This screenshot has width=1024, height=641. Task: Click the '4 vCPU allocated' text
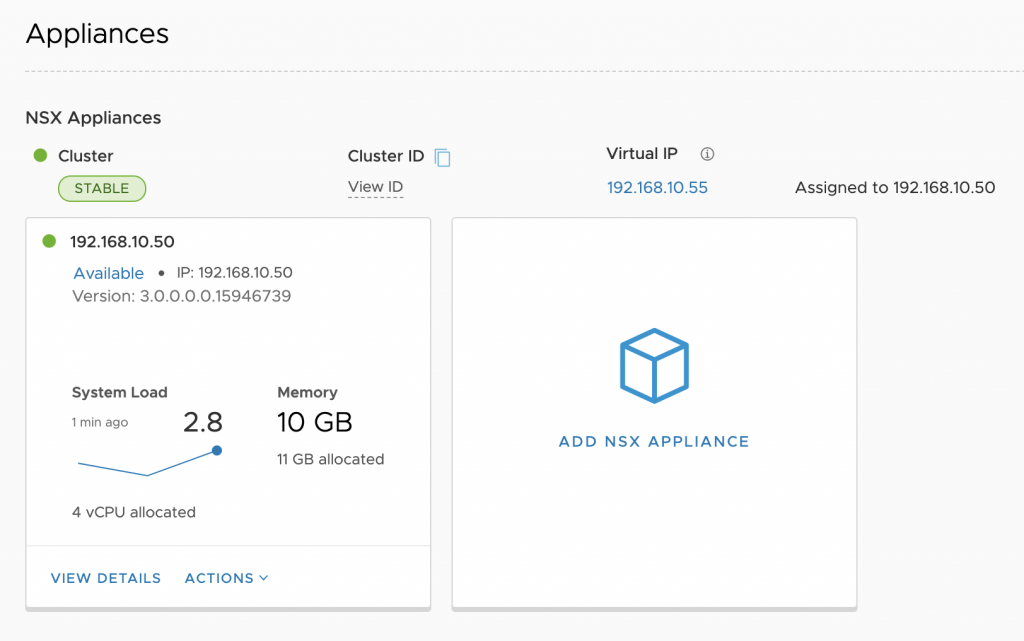click(134, 512)
